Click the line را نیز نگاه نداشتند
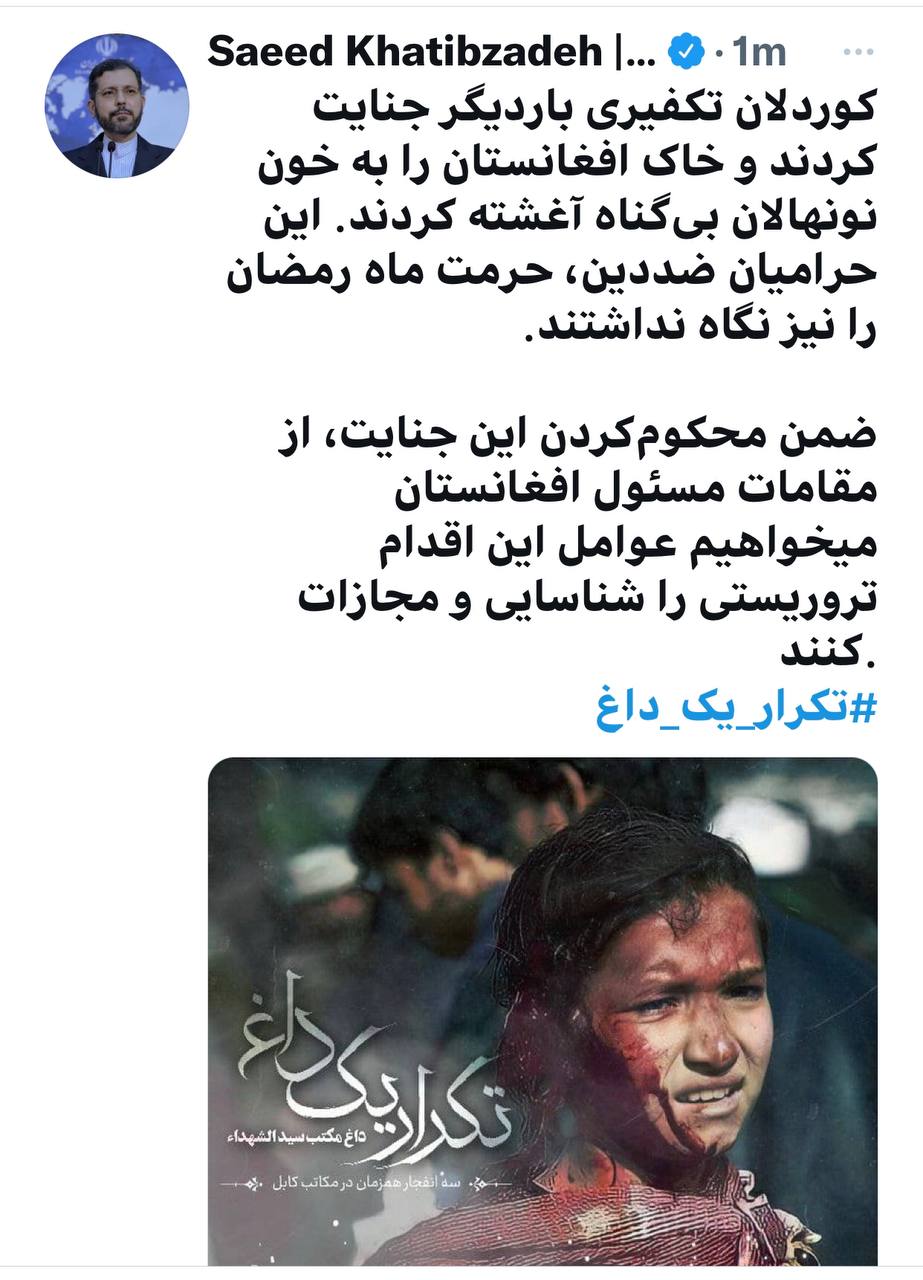The width and height of the screenshot is (923, 1280). coord(700,330)
